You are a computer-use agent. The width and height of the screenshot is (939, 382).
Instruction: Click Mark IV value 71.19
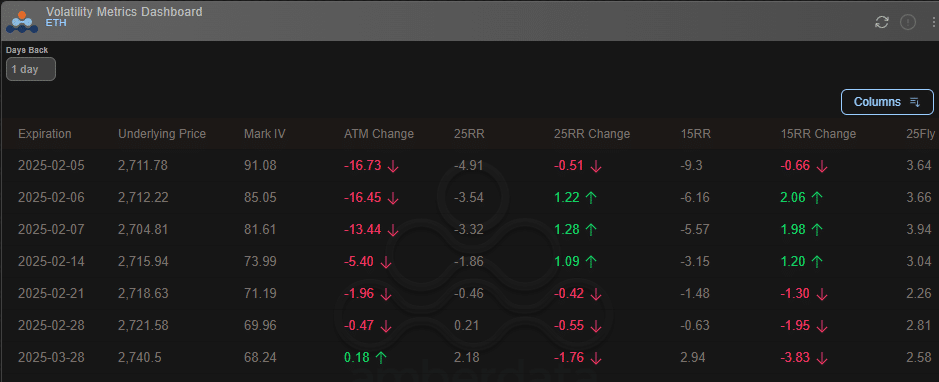(x=261, y=293)
